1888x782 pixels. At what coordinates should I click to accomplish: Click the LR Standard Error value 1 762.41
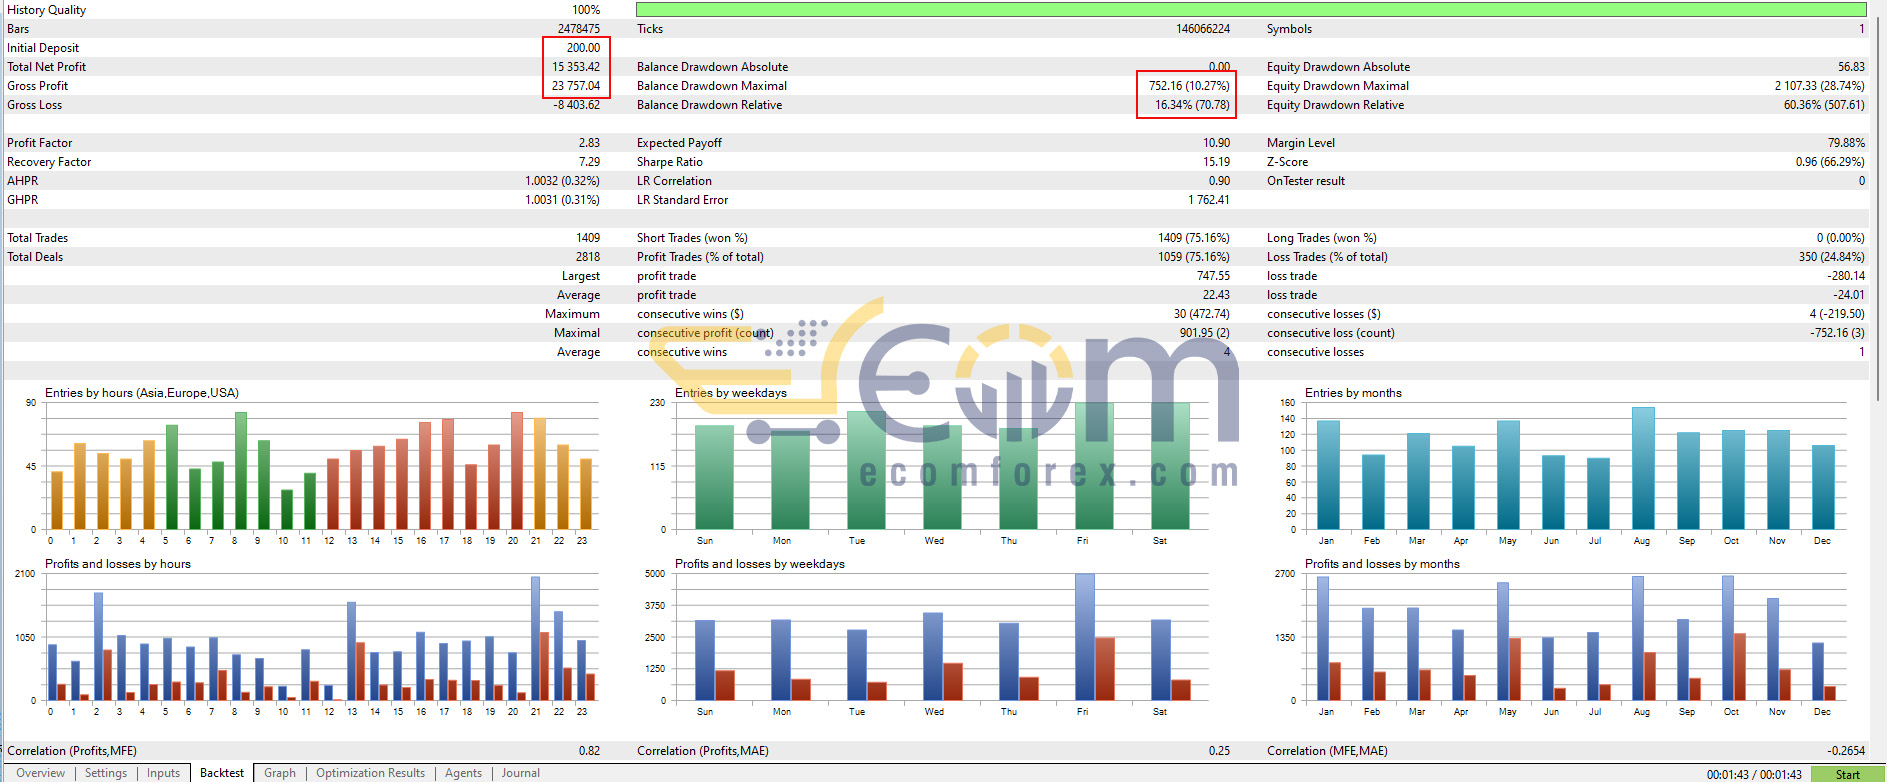pyautogui.click(x=1209, y=200)
